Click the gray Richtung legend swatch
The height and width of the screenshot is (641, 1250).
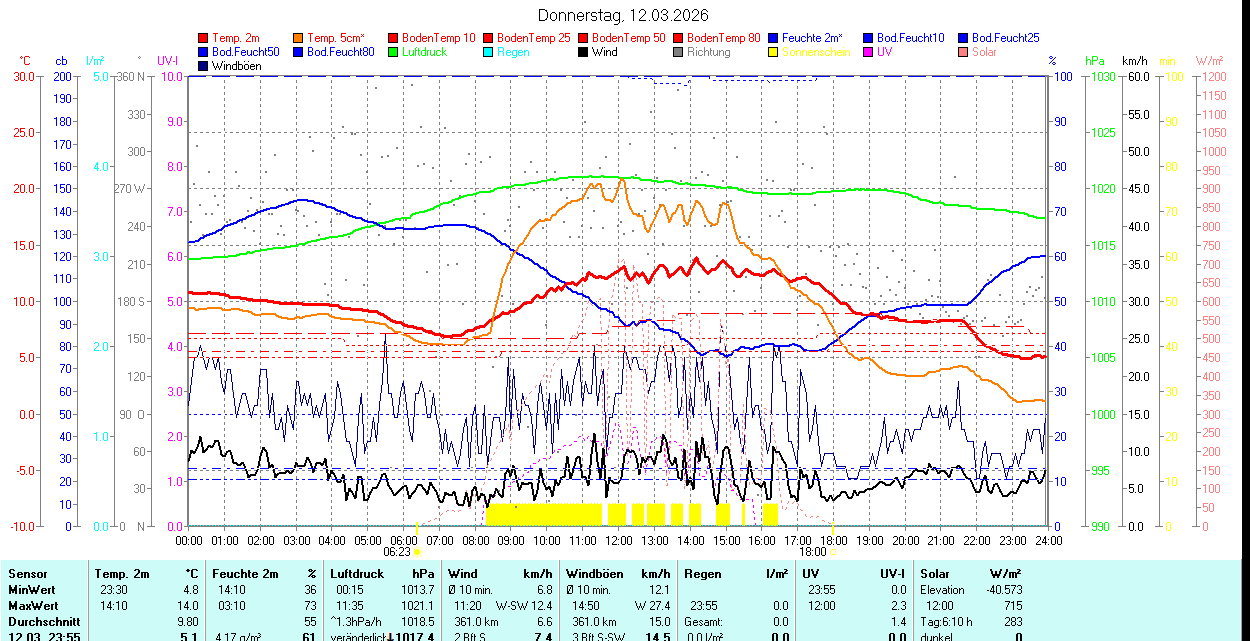679,52
